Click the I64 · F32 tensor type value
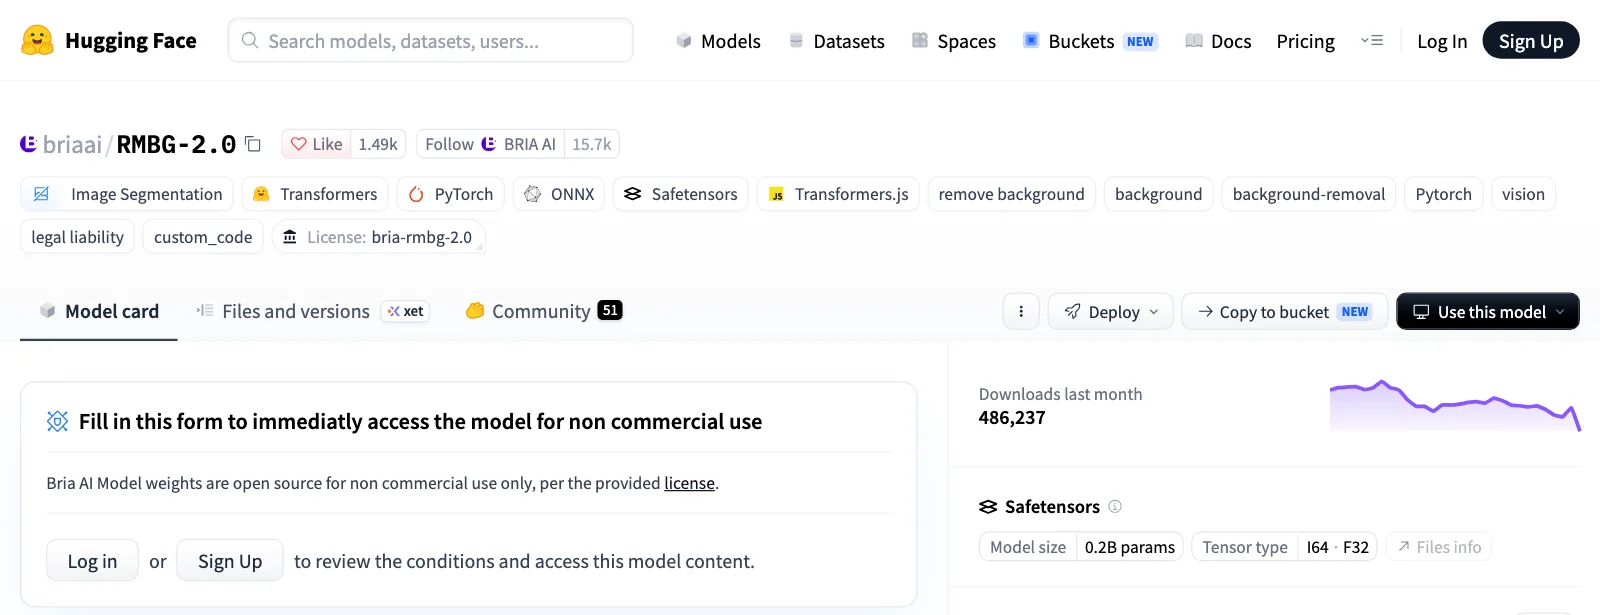The height and width of the screenshot is (615, 1600). click(1337, 547)
